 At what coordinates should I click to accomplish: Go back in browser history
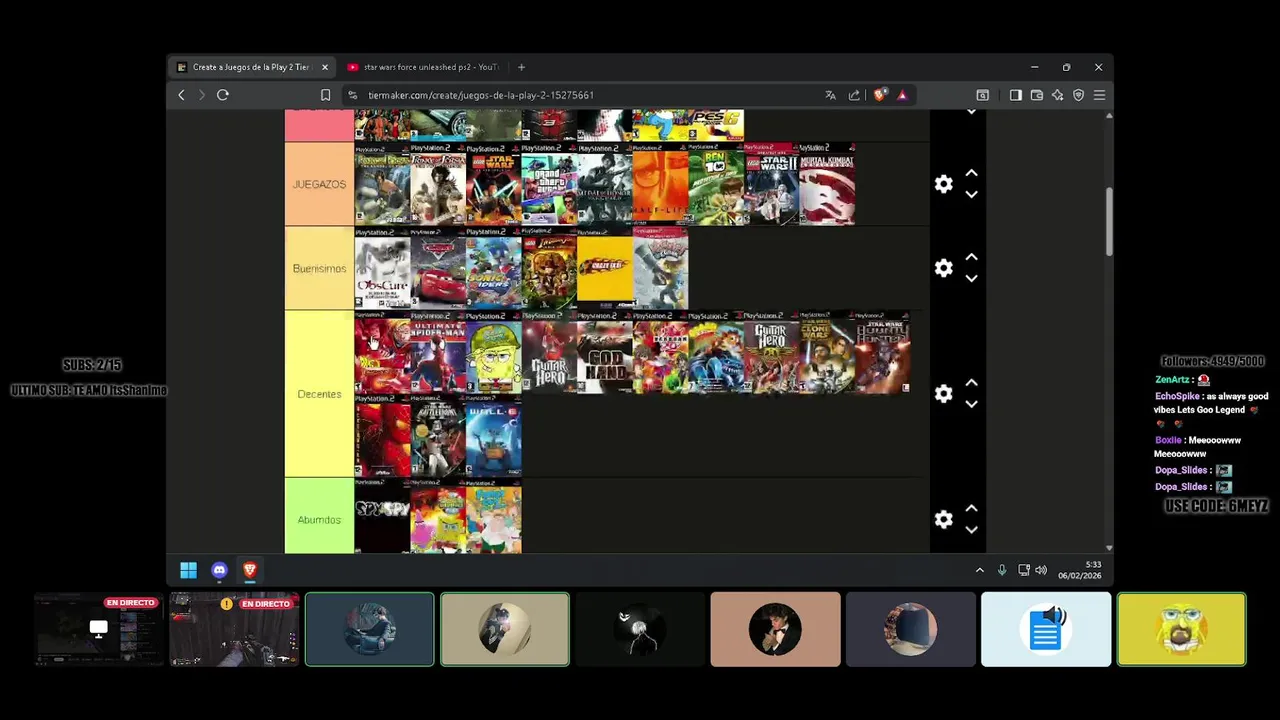tap(181, 95)
